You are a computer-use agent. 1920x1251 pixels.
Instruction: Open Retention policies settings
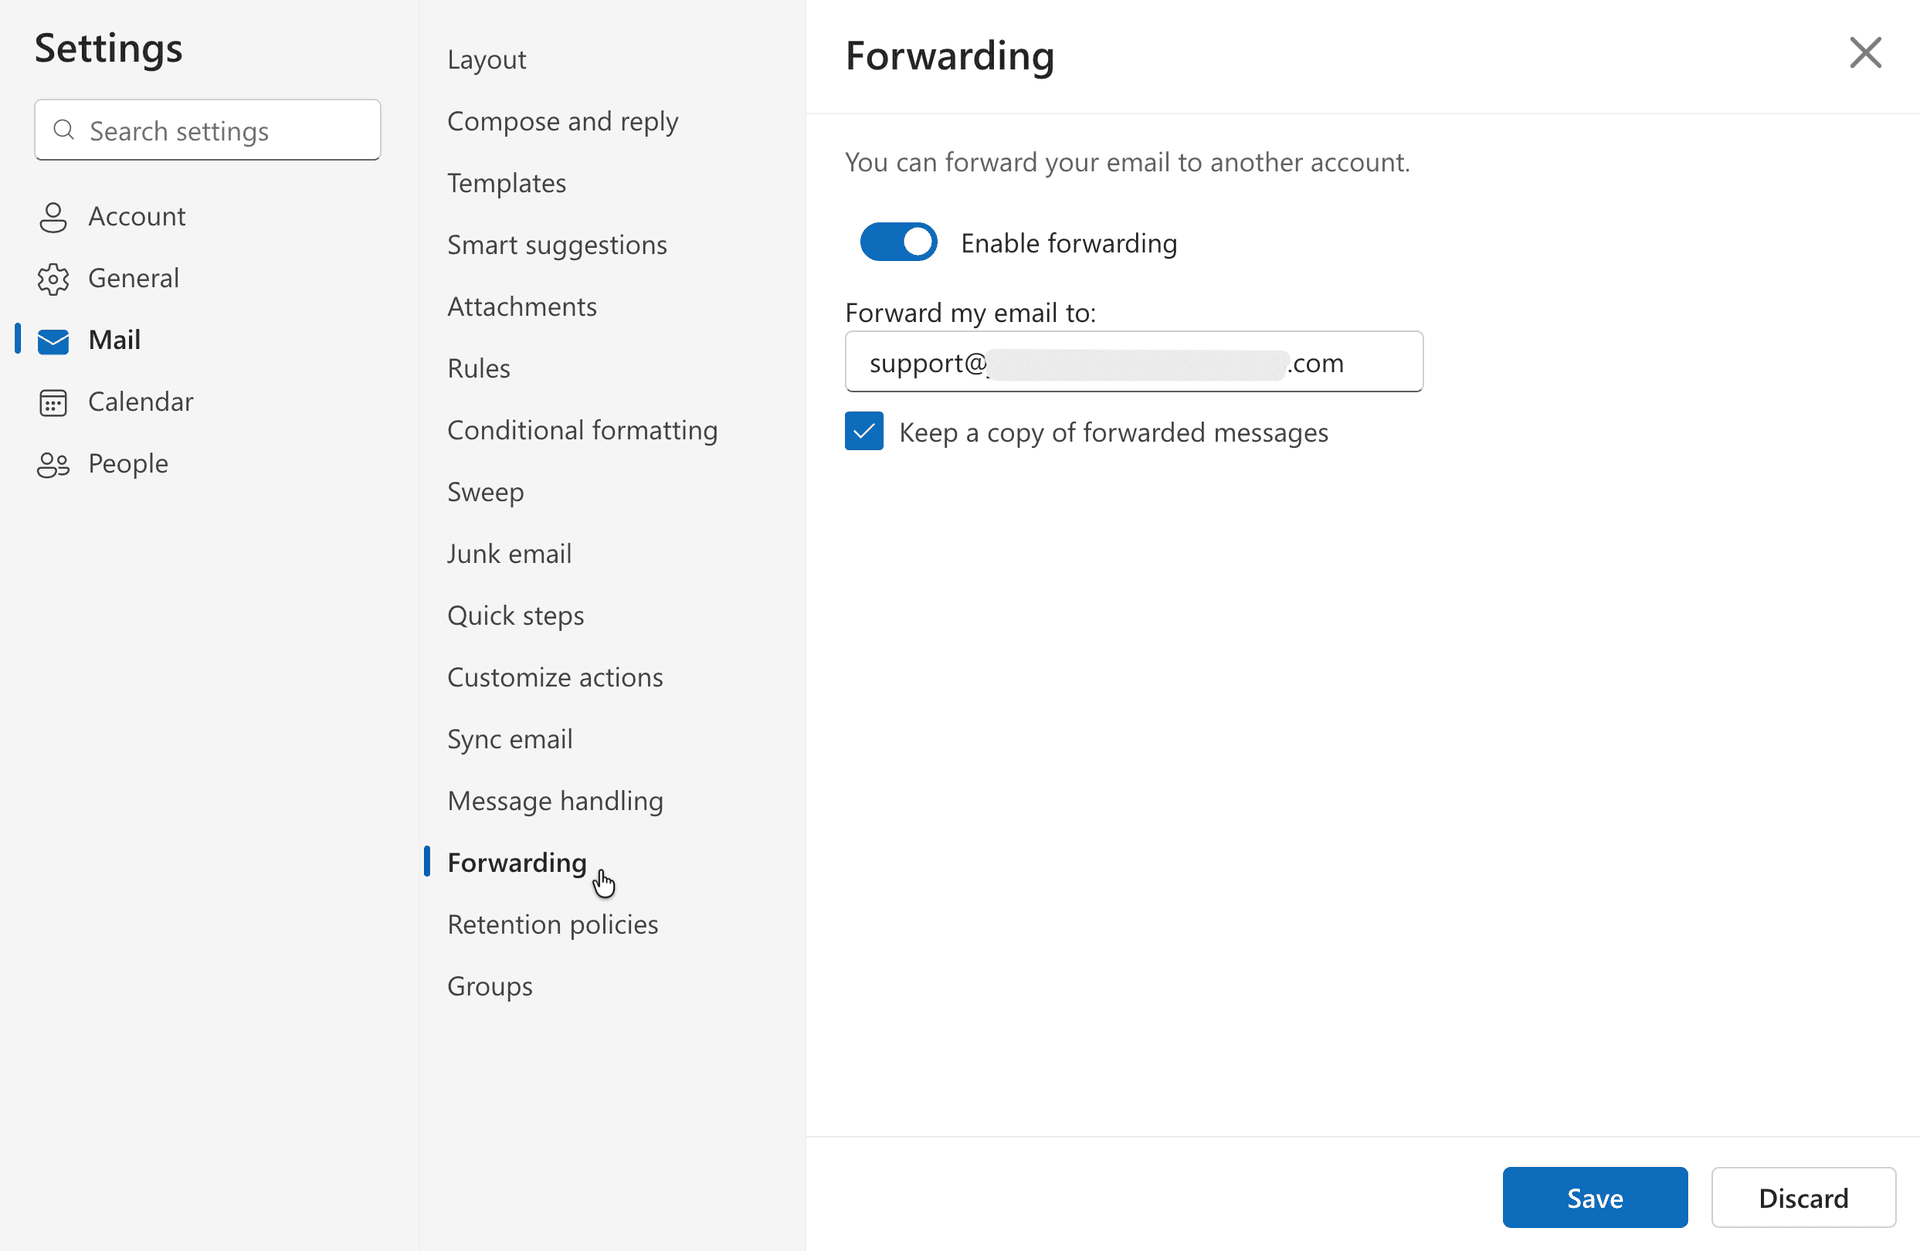(552, 923)
